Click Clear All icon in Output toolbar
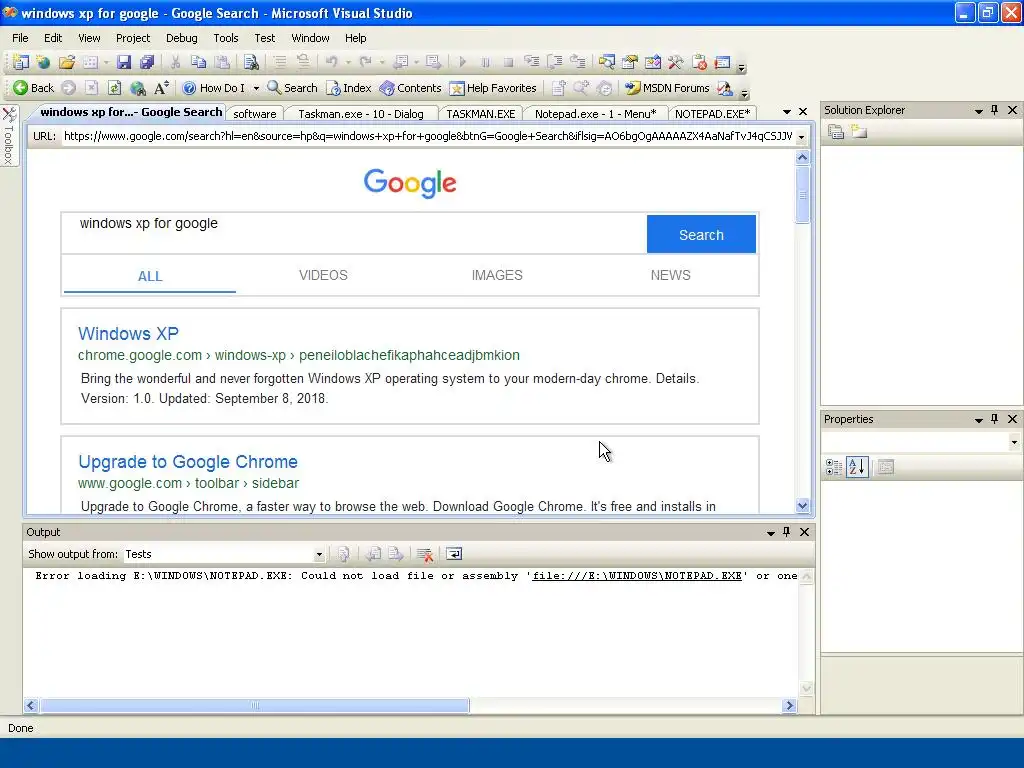Screen dimensions: 1024x768 click(x=424, y=554)
